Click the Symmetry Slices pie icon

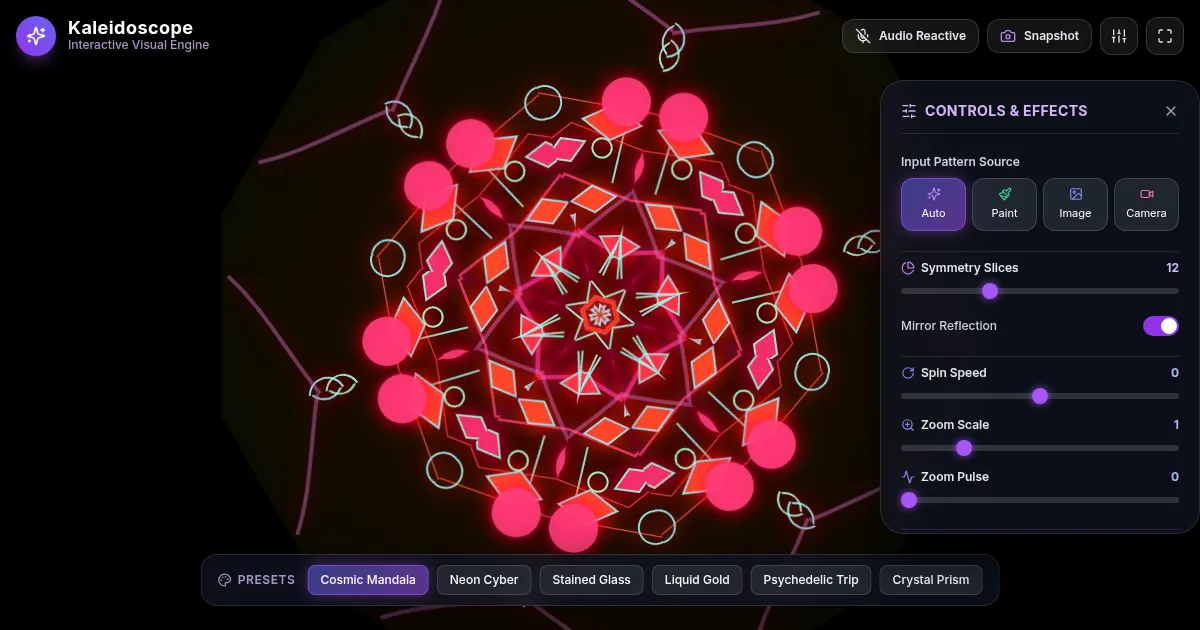point(908,268)
